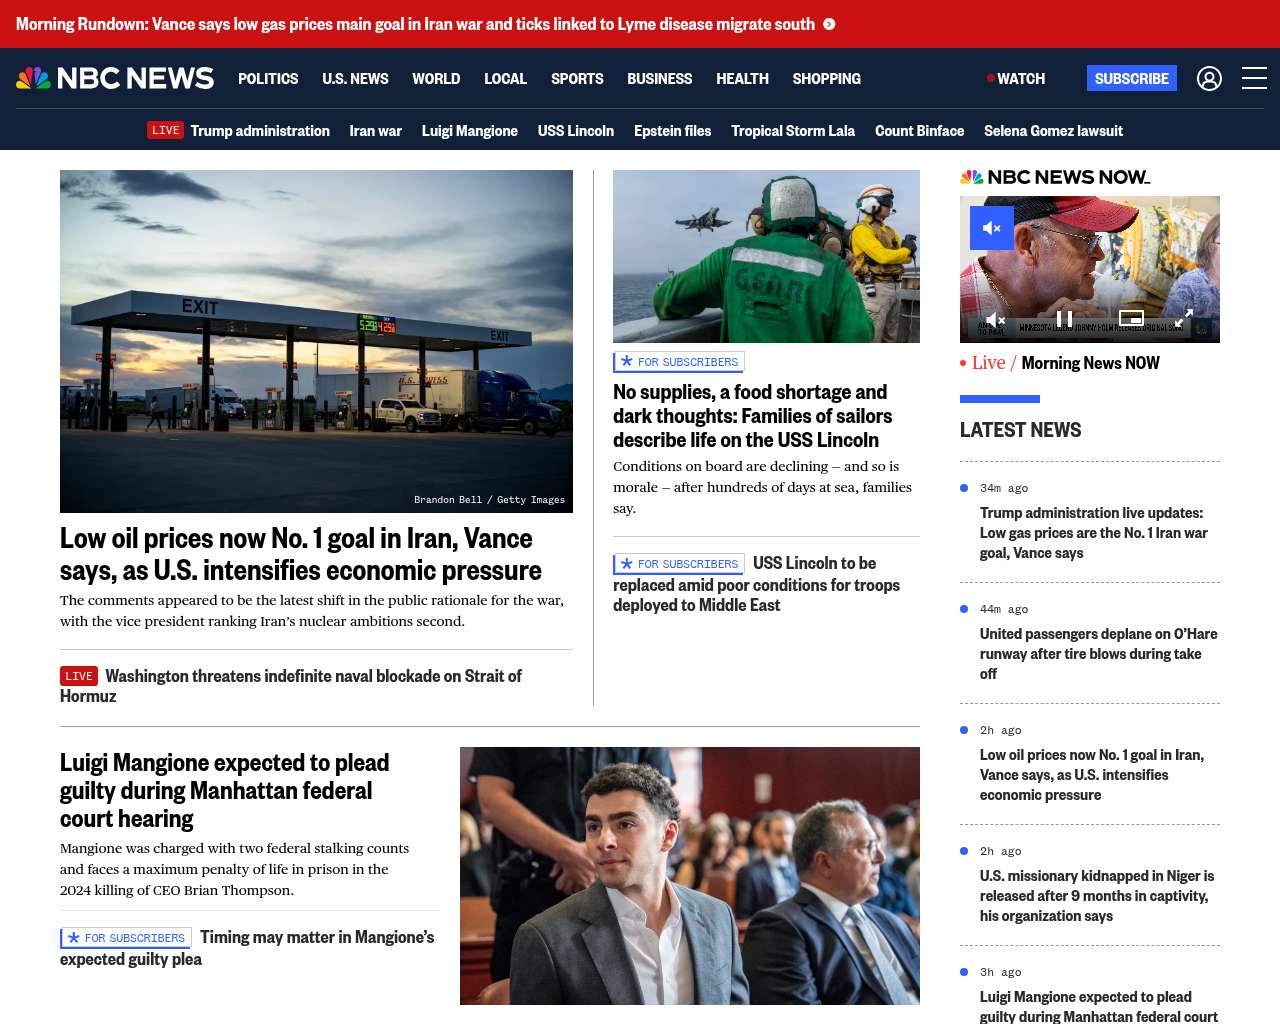Viewport: 1280px width, 1024px height.
Task: Open the Count Binface trending topic
Action: coord(919,130)
